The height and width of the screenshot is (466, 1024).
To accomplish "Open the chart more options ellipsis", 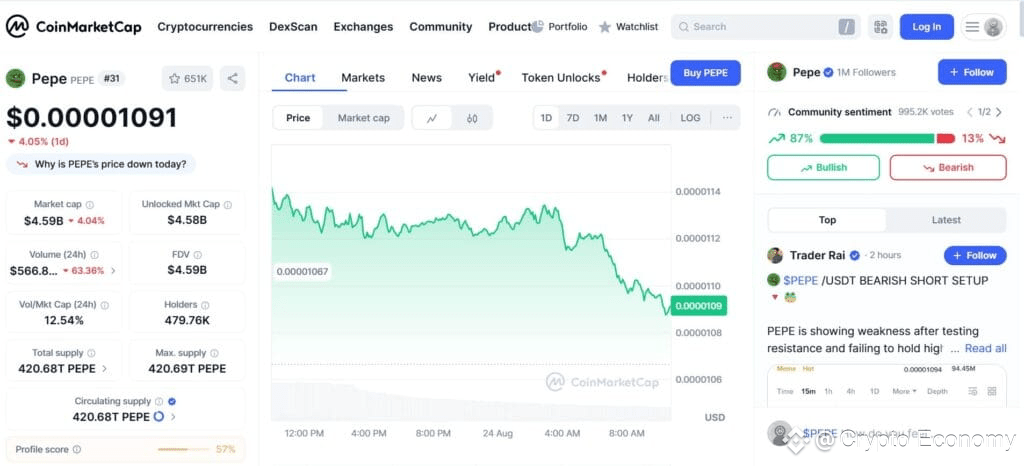I will coord(727,118).
